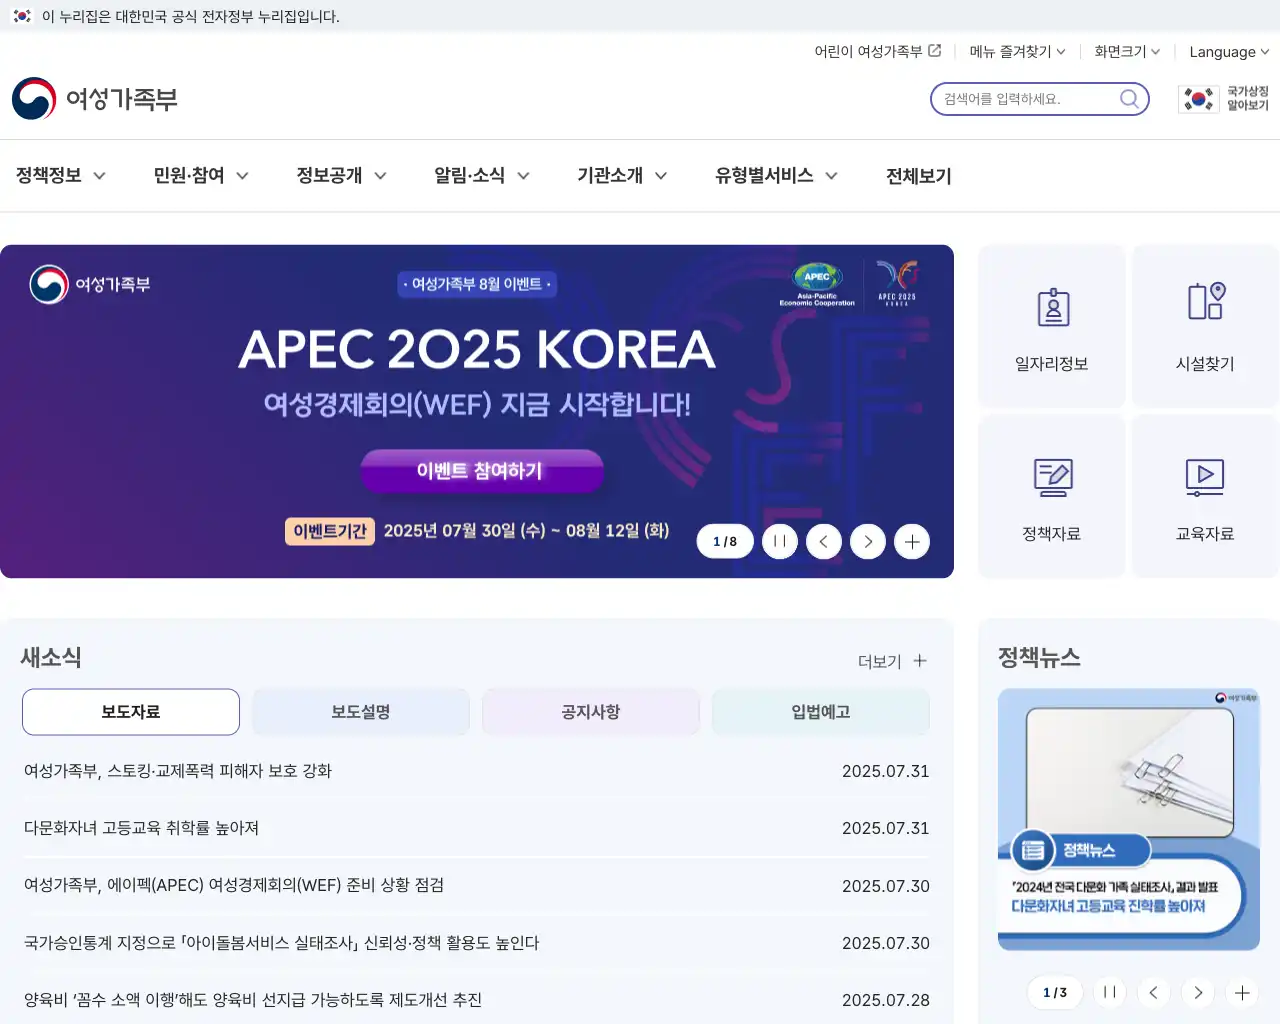Click plus icon in 정책뉴스 controls
This screenshot has width=1280, height=1024.
[1242, 992]
